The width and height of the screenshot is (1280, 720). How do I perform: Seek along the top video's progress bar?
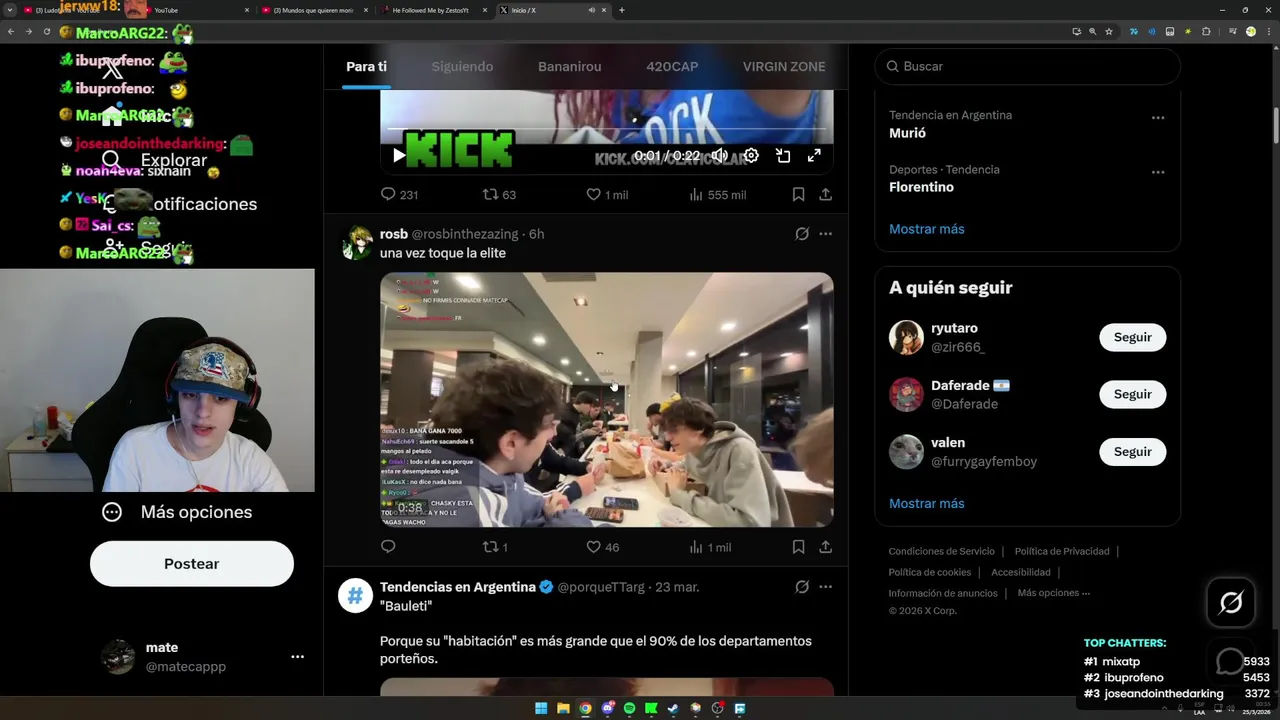pyautogui.click(x=607, y=129)
